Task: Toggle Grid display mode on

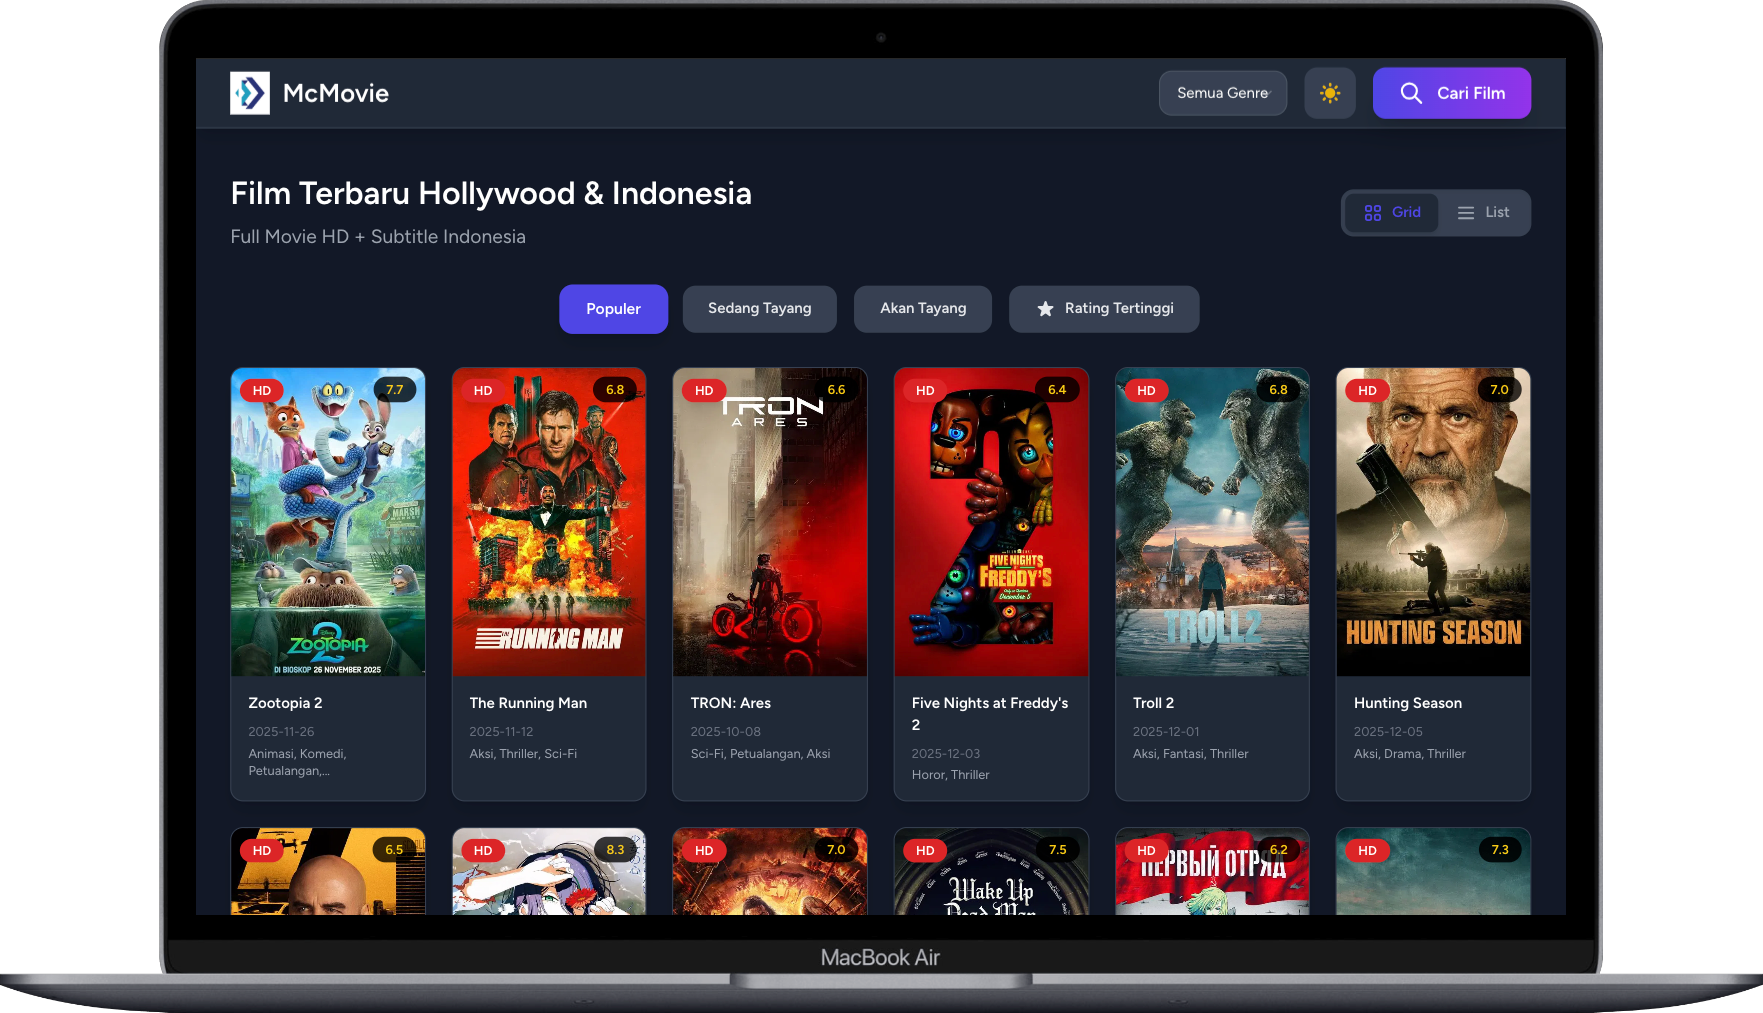Action: [x=1392, y=212]
